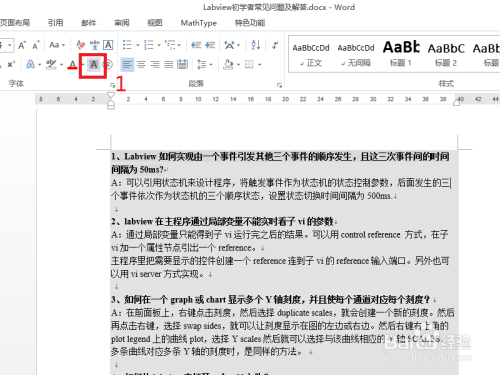Image resolution: width=500 pixels, height=375 pixels.
Task: Expand Bullets dropdown arrow
Action: pyautogui.click(x=137, y=45)
